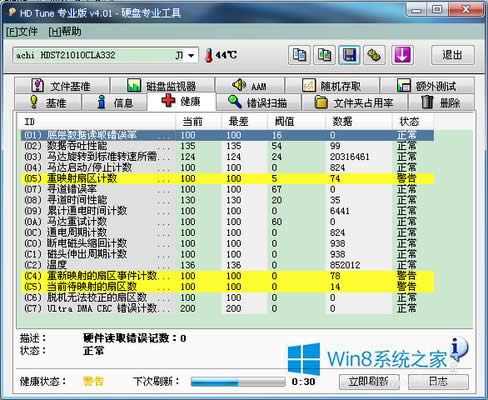Switch to the 额外测试 tab
Image resolution: width=488 pixels, height=400 pixels.
(427, 86)
